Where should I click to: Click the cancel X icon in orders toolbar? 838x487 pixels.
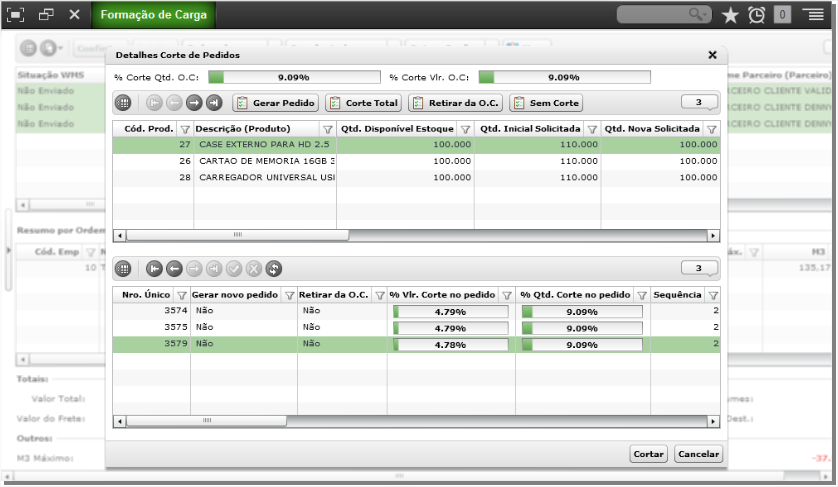(x=254, y=269)
